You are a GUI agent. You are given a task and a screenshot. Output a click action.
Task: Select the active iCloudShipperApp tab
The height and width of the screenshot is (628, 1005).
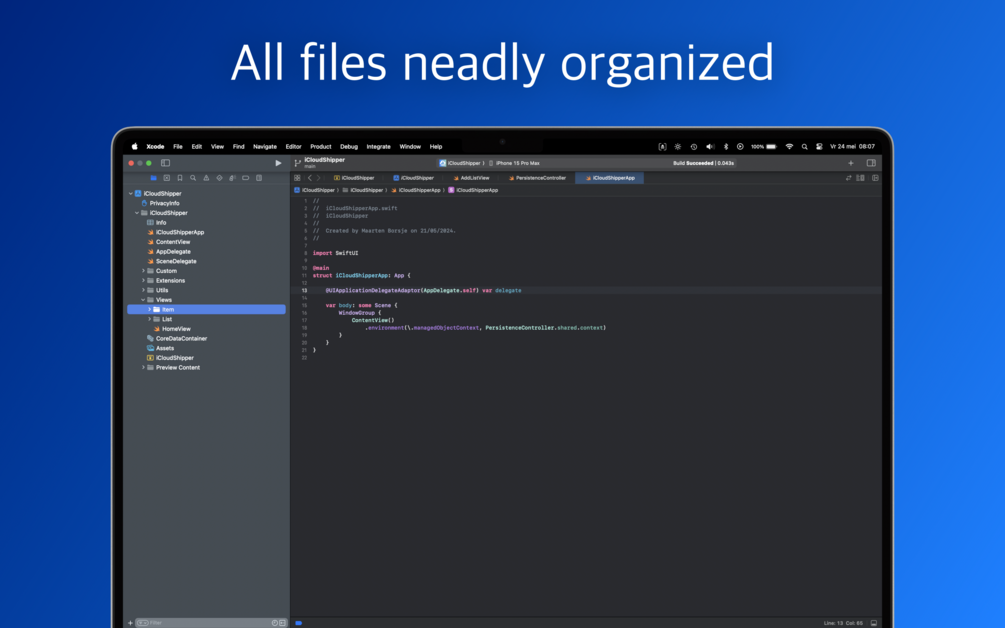coord(610,178)
